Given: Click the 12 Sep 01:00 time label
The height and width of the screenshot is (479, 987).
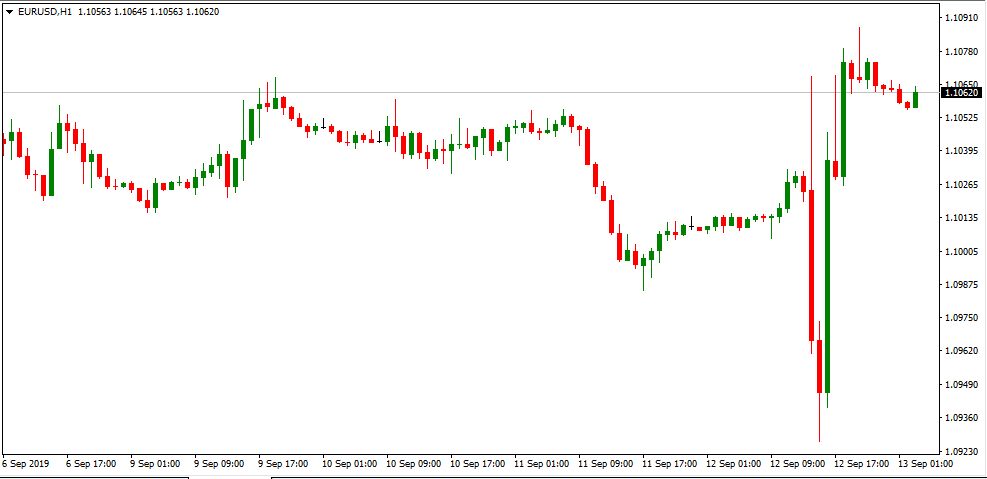Looking at the screenshot, I should pos(734,464).
